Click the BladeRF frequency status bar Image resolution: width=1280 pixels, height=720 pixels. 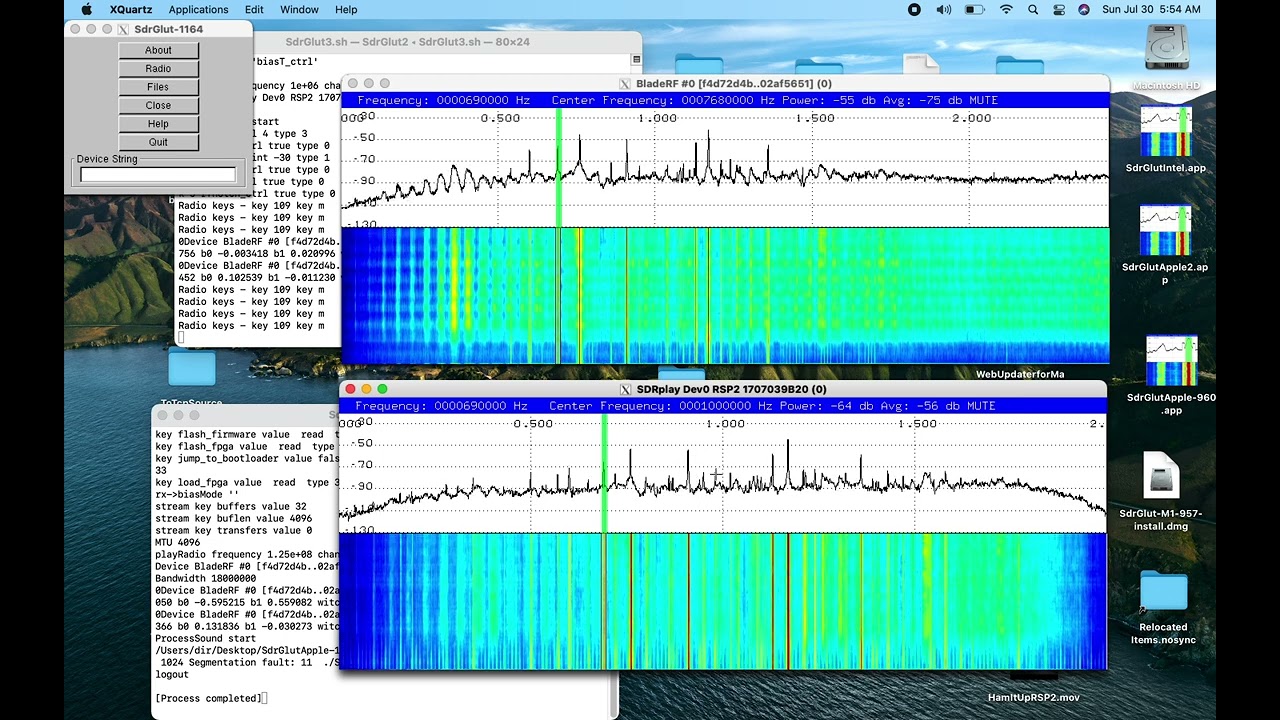(725, 100)
